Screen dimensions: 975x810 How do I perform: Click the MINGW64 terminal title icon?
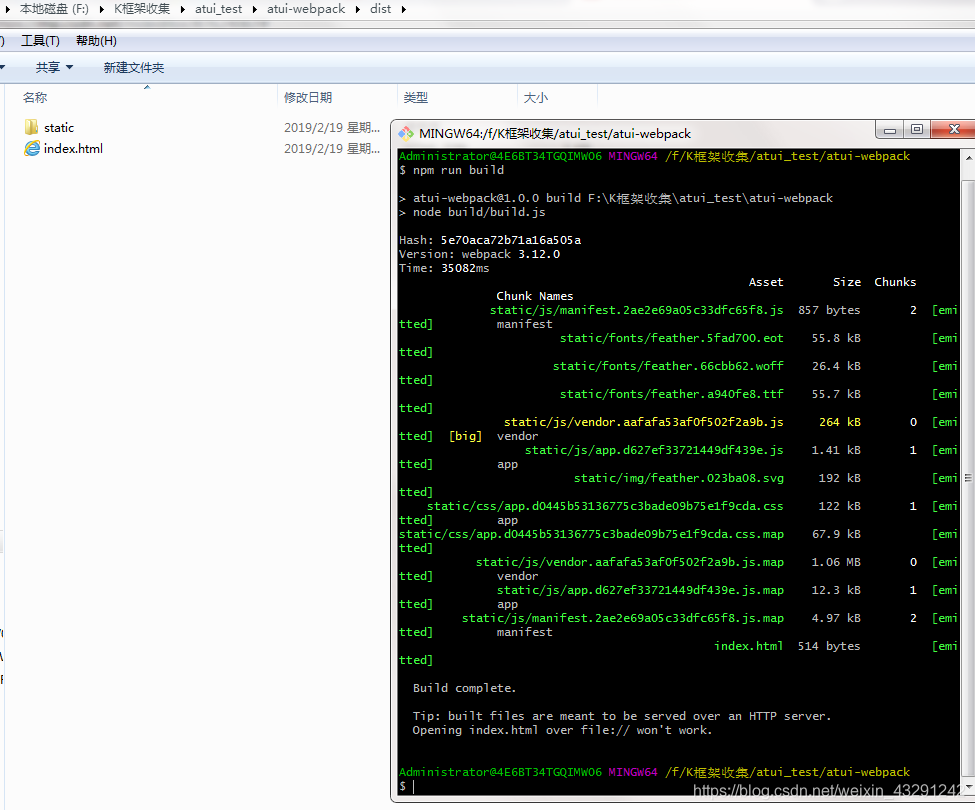[x=406, y=134]
